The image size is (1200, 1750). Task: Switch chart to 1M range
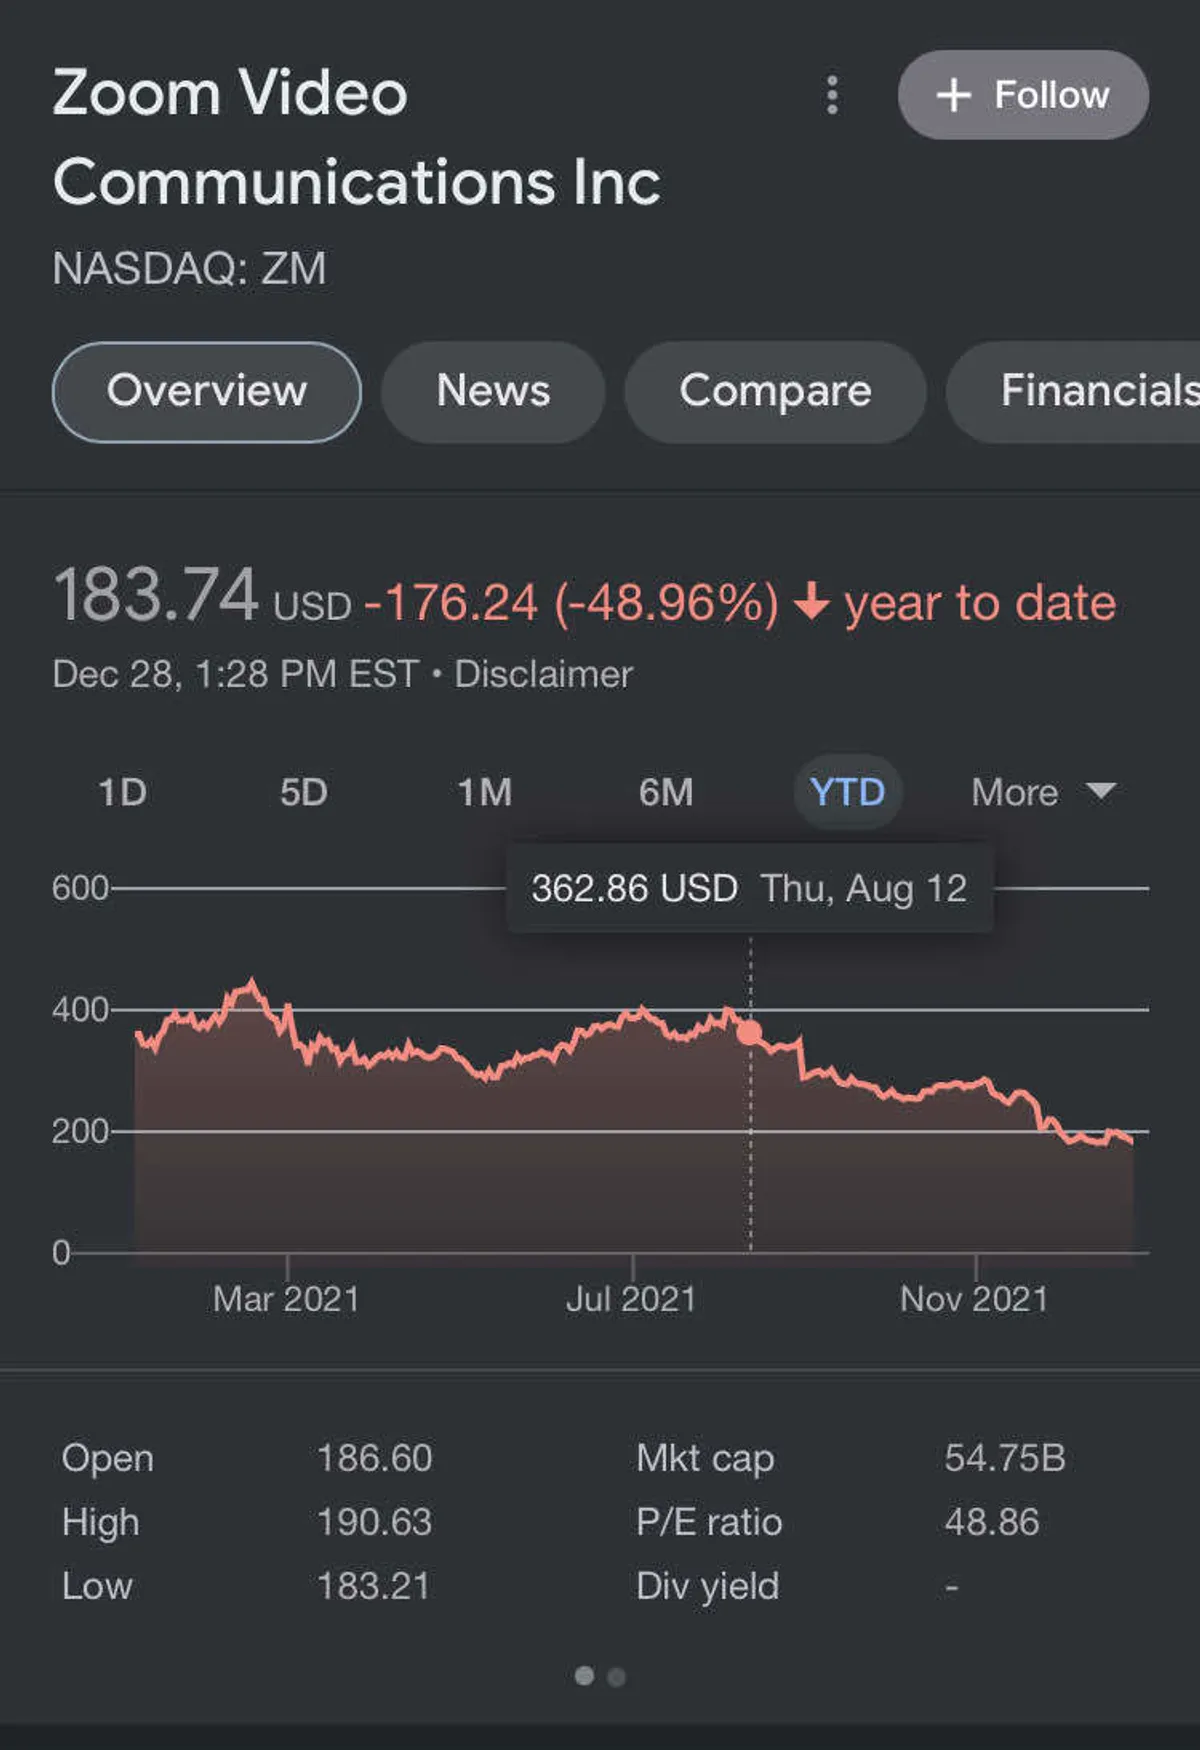tap(484, 792)
